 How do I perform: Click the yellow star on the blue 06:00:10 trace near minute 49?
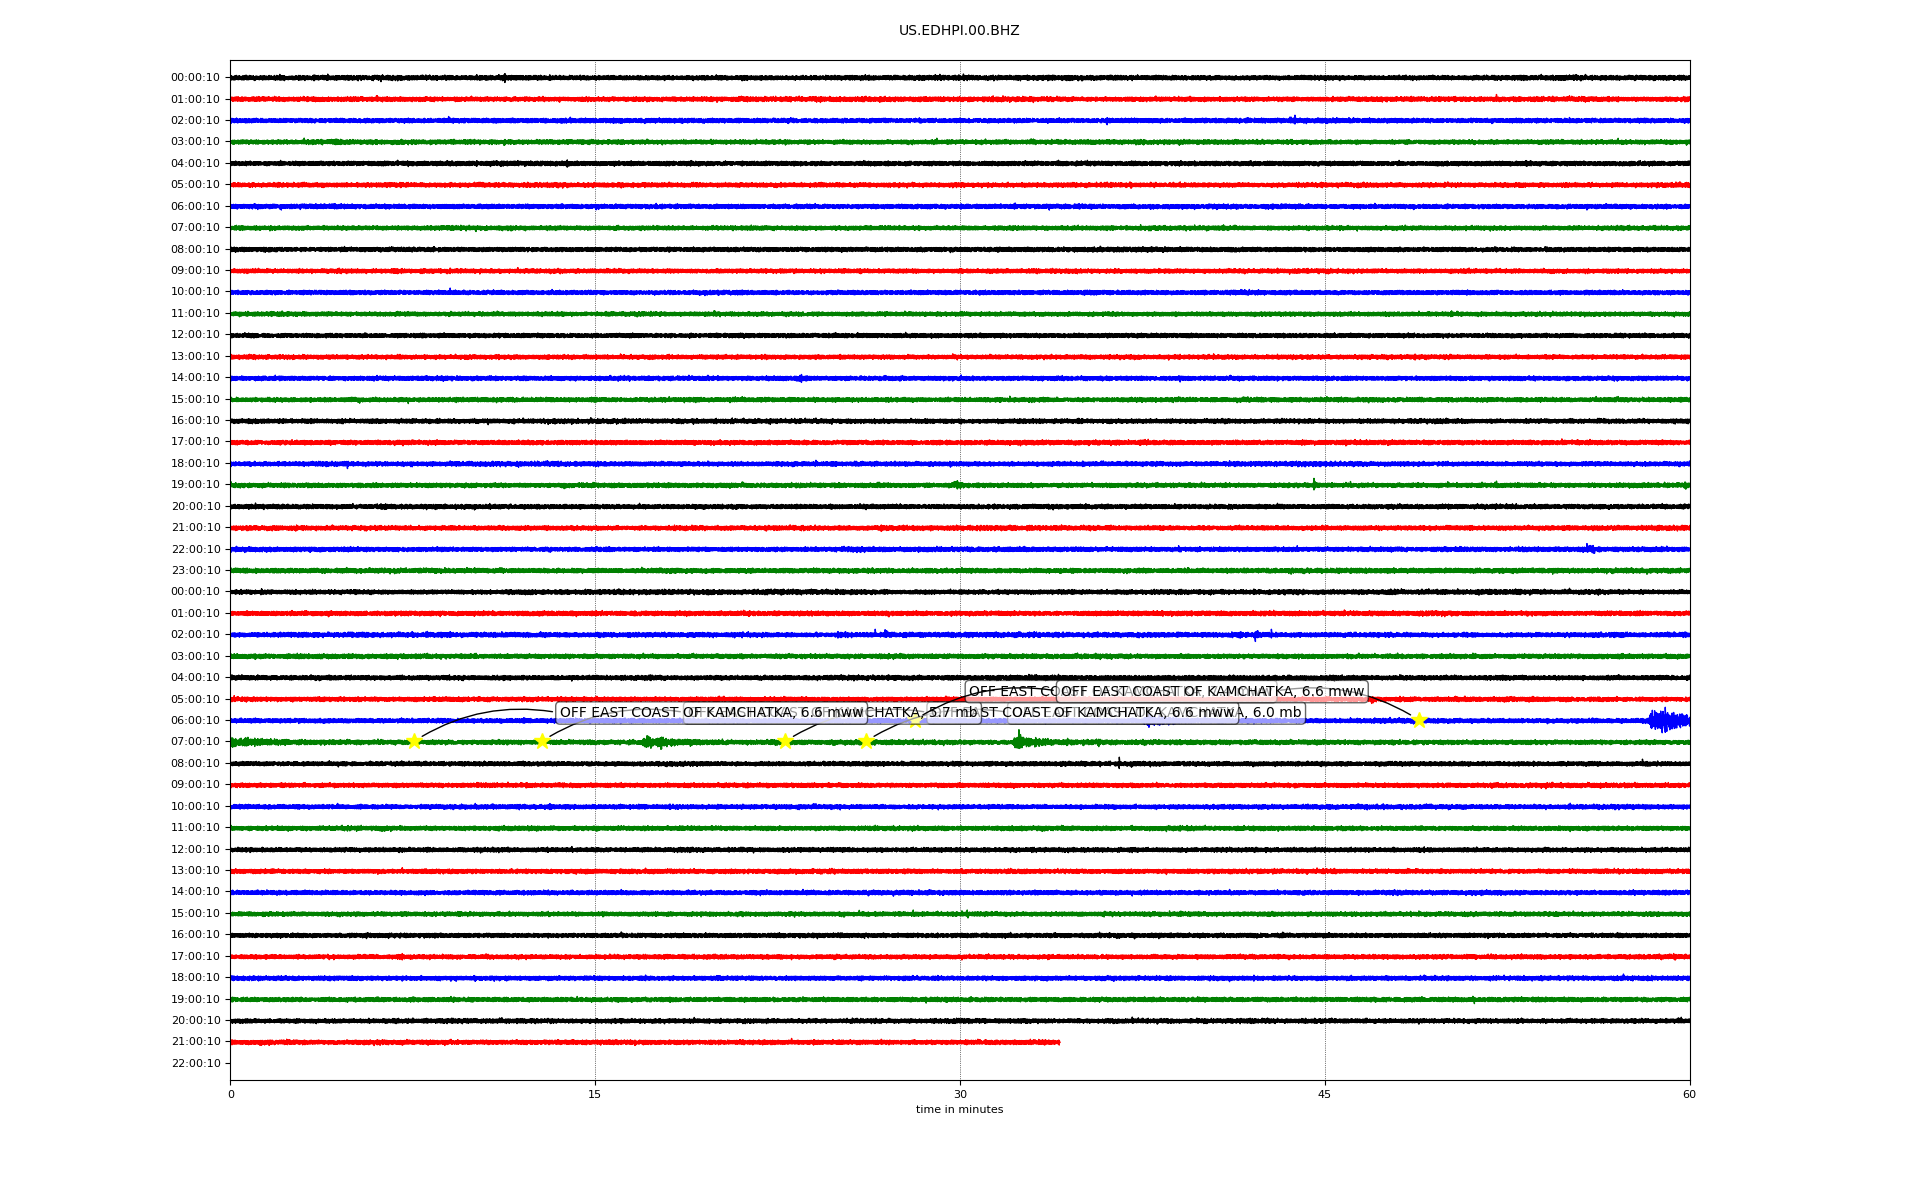tap(1419, 720)
